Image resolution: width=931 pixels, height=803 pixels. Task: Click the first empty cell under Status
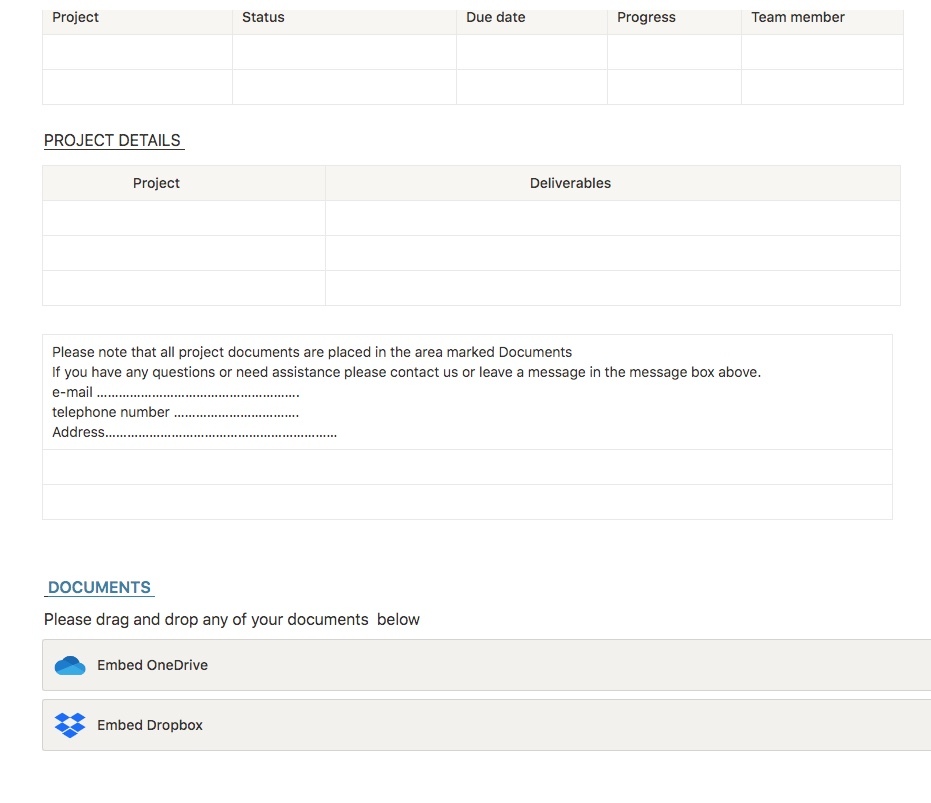344,52
